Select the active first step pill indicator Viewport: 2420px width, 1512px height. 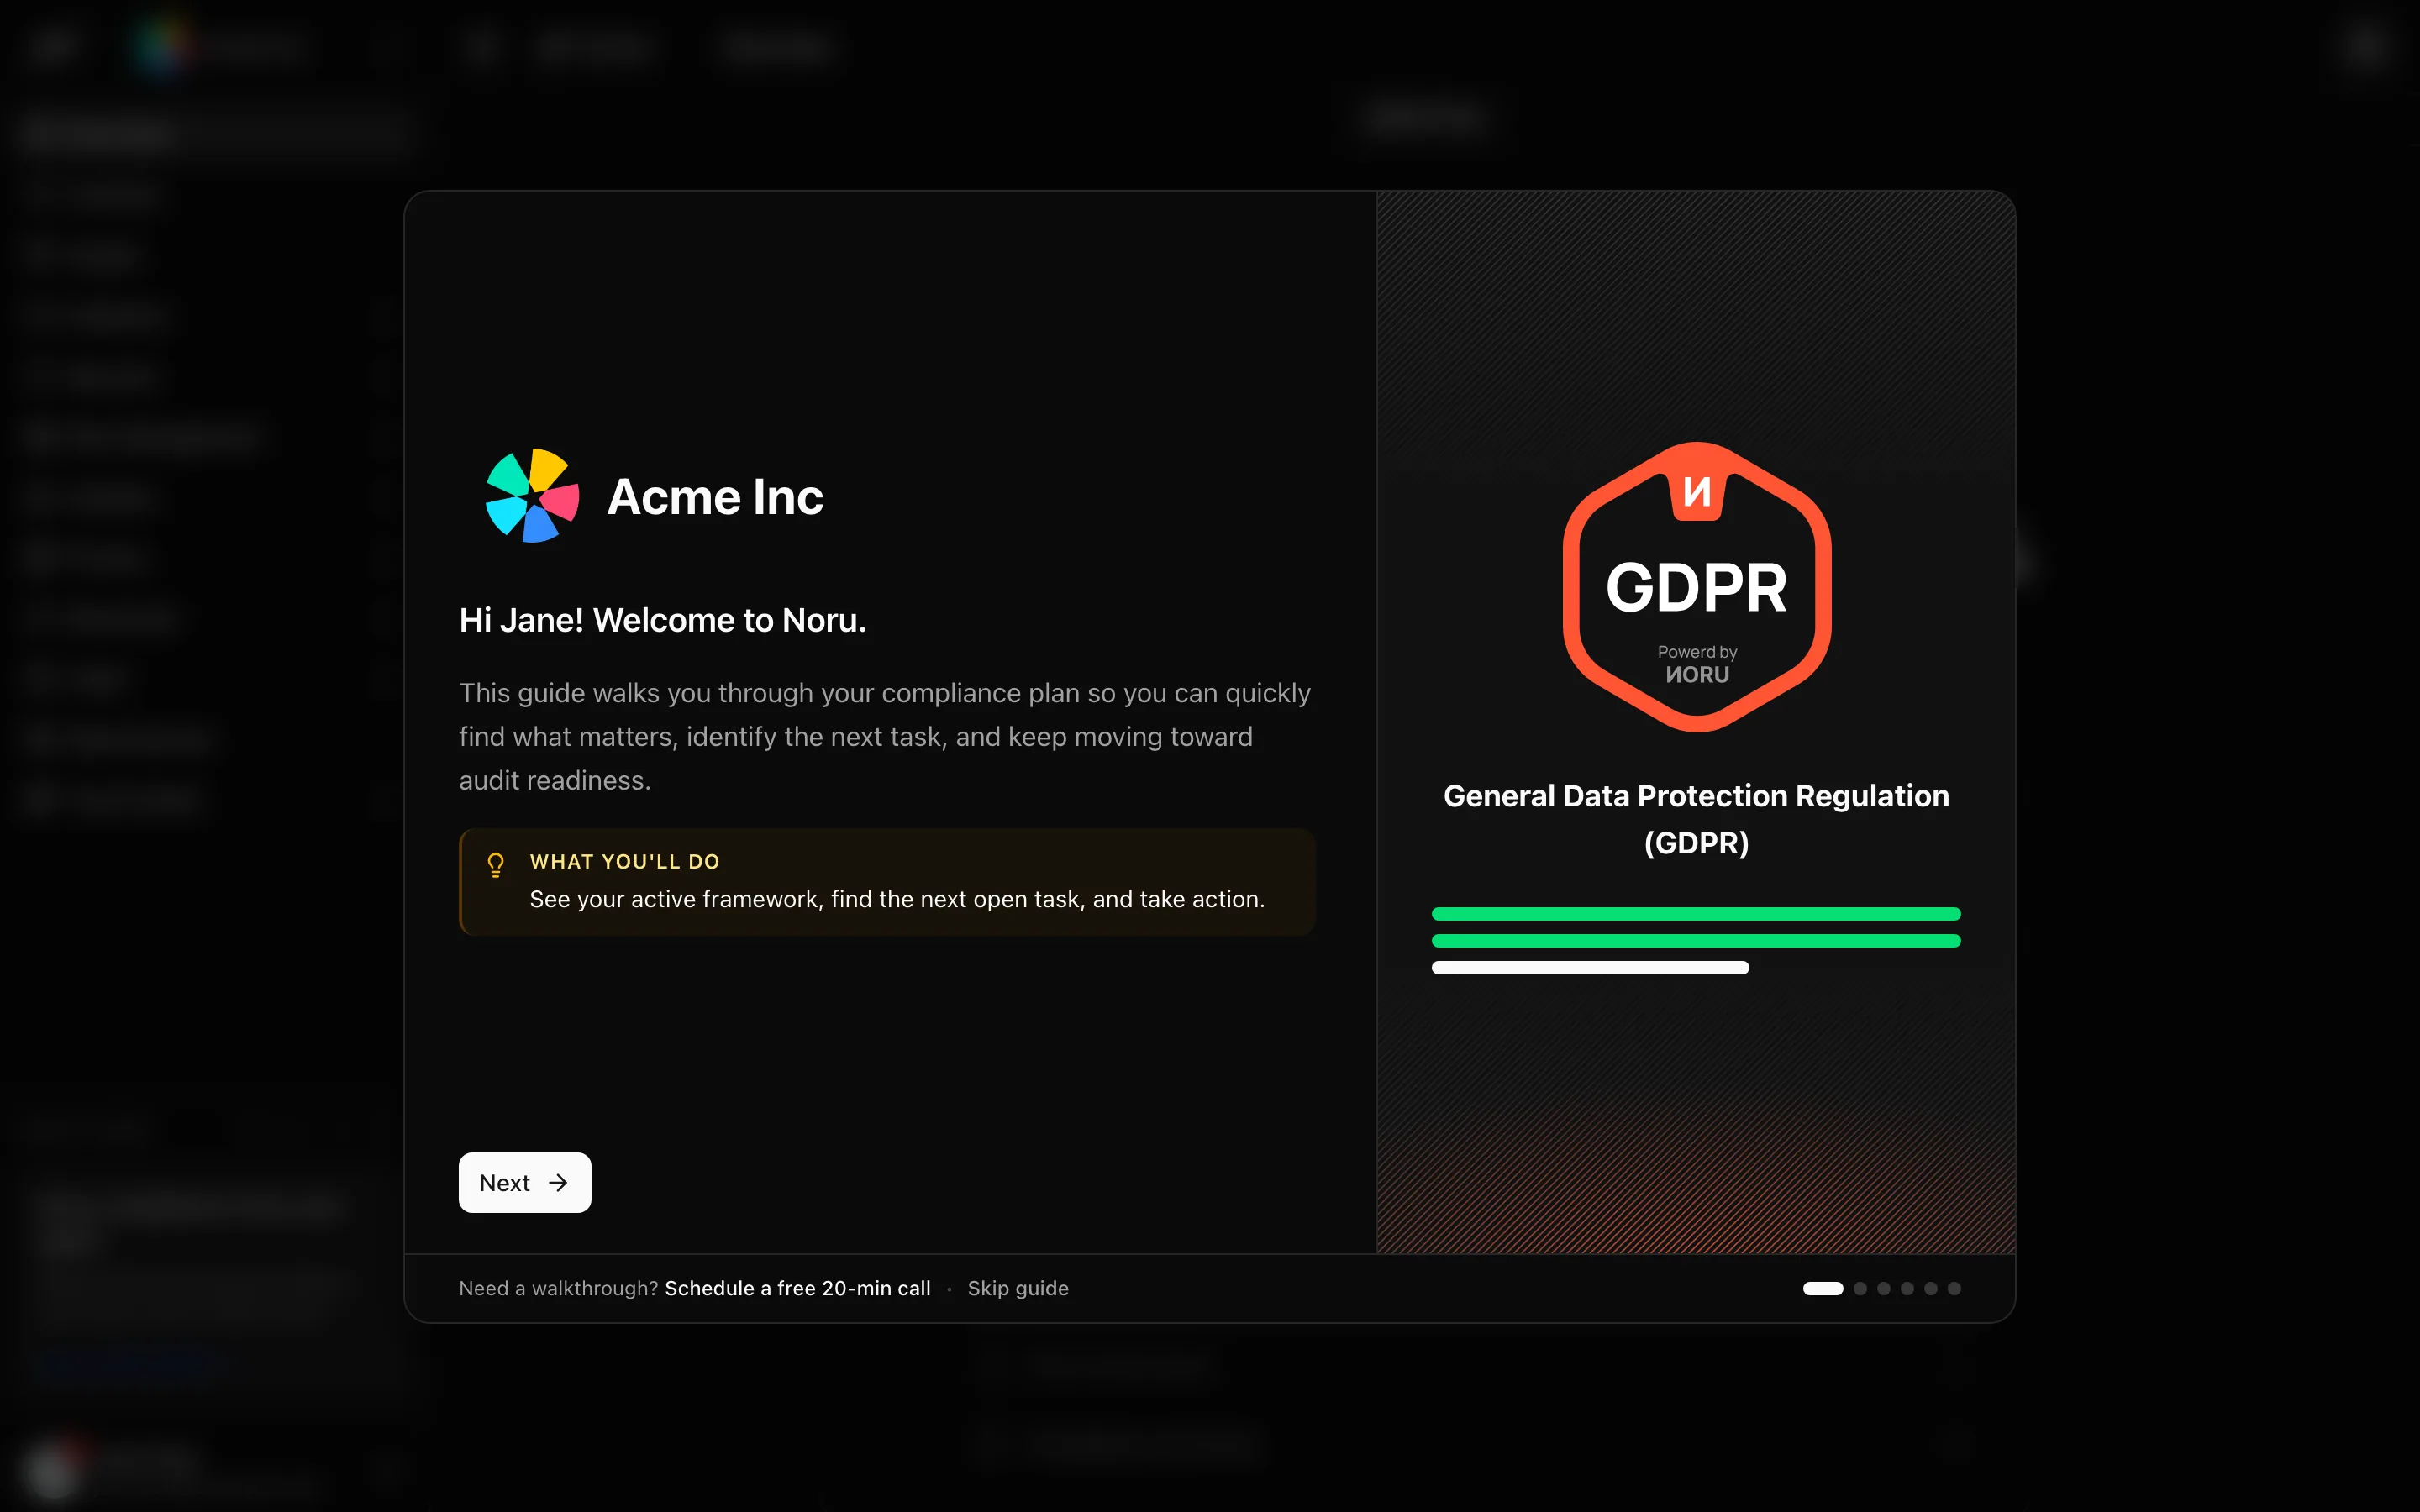(x=1822, y=1288)
